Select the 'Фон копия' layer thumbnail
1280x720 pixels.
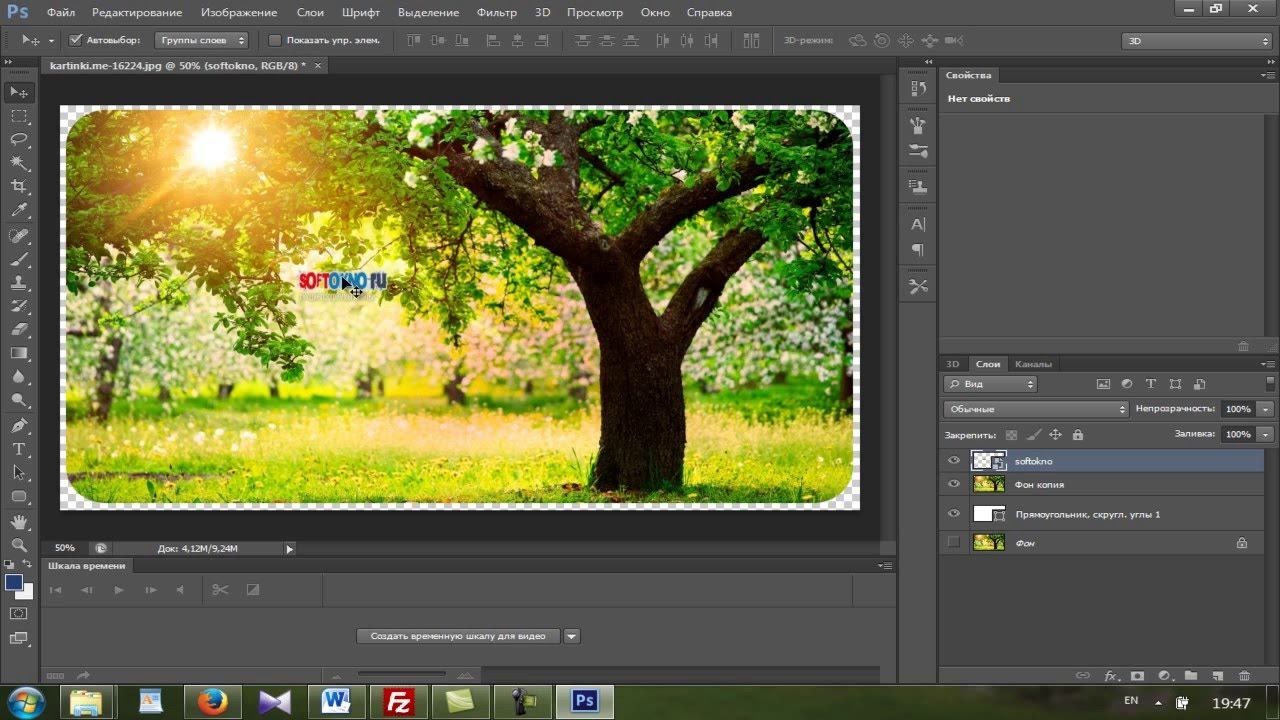(989, 485)
